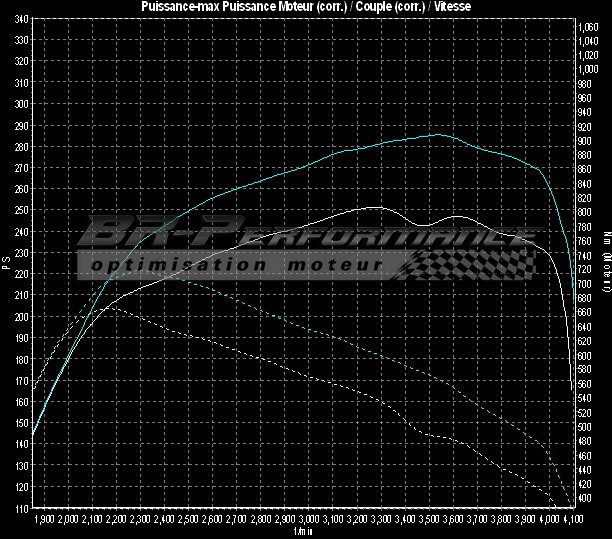Click the 250 value on the PS axis
Viewport: 612px width, 539px height.
point(22,210)
